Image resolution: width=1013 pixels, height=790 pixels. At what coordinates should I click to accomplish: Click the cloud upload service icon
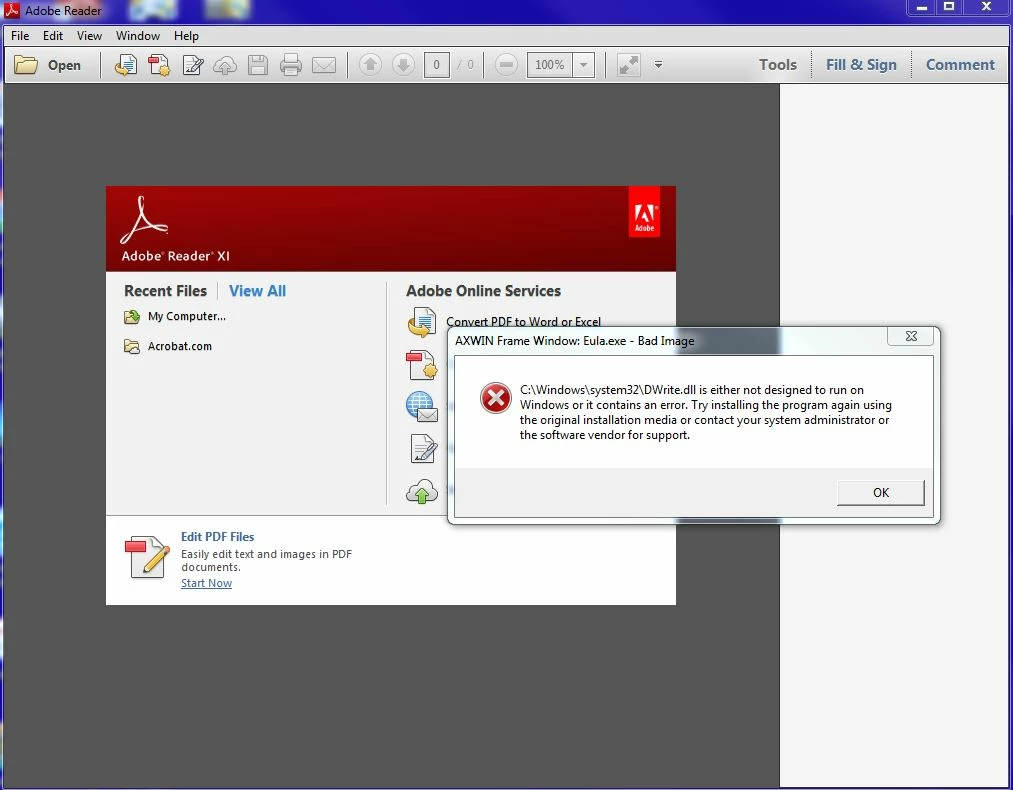point(422,491)
